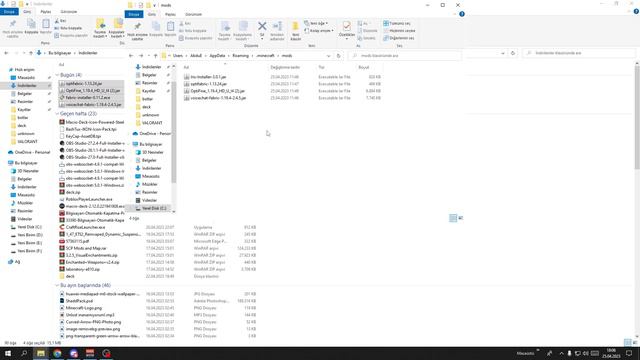Image resolution: width=640 pixels, height=360 pixels.
Task: Click İndirilenler window search box
Action: tap(580, 53)
